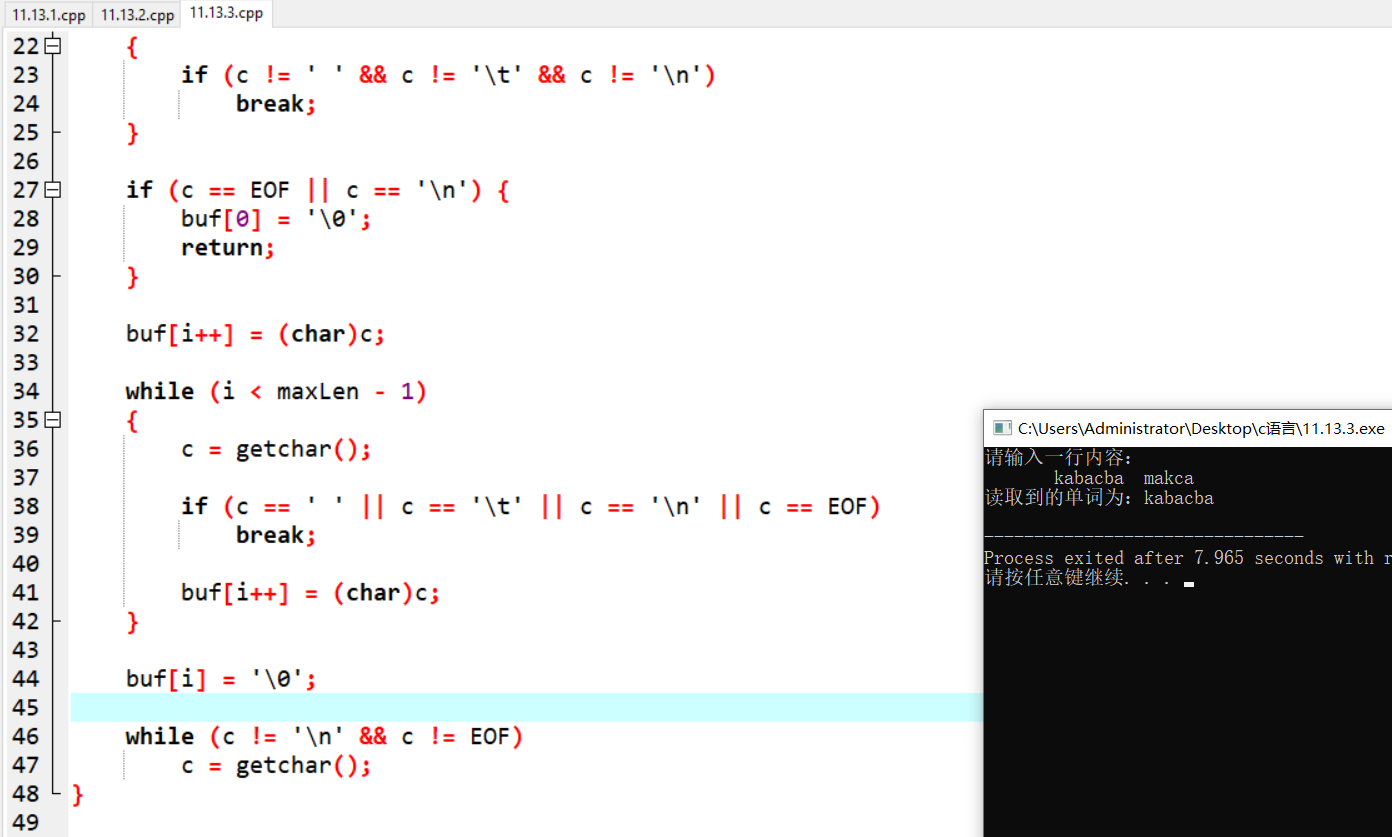Click line number 38 in the gutter

click(26, 506)
